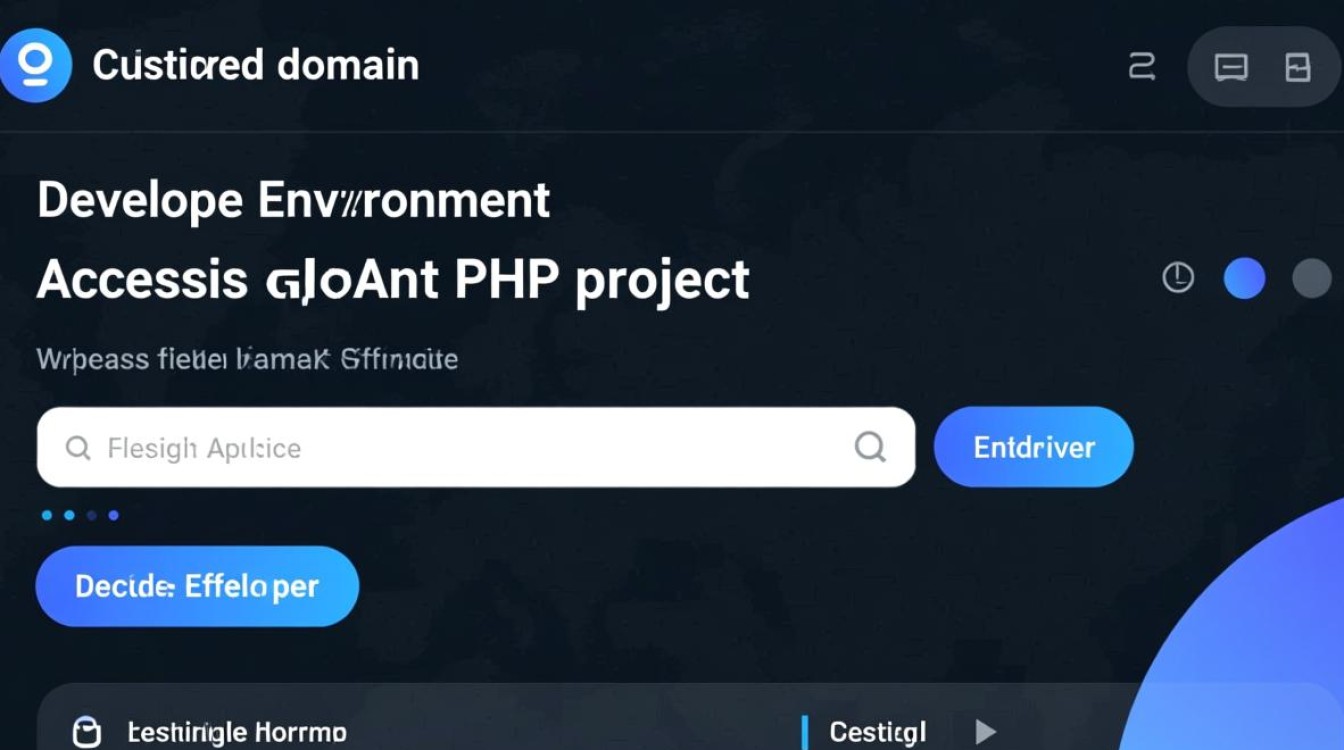Screen dimensions: 1344x750
Task: Click the search icon at the field's right end
Action: pyautogui.click(x=869, y=448)
